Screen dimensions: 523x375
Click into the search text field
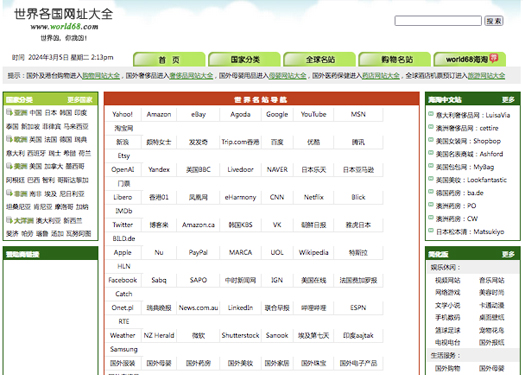[438, 21]
